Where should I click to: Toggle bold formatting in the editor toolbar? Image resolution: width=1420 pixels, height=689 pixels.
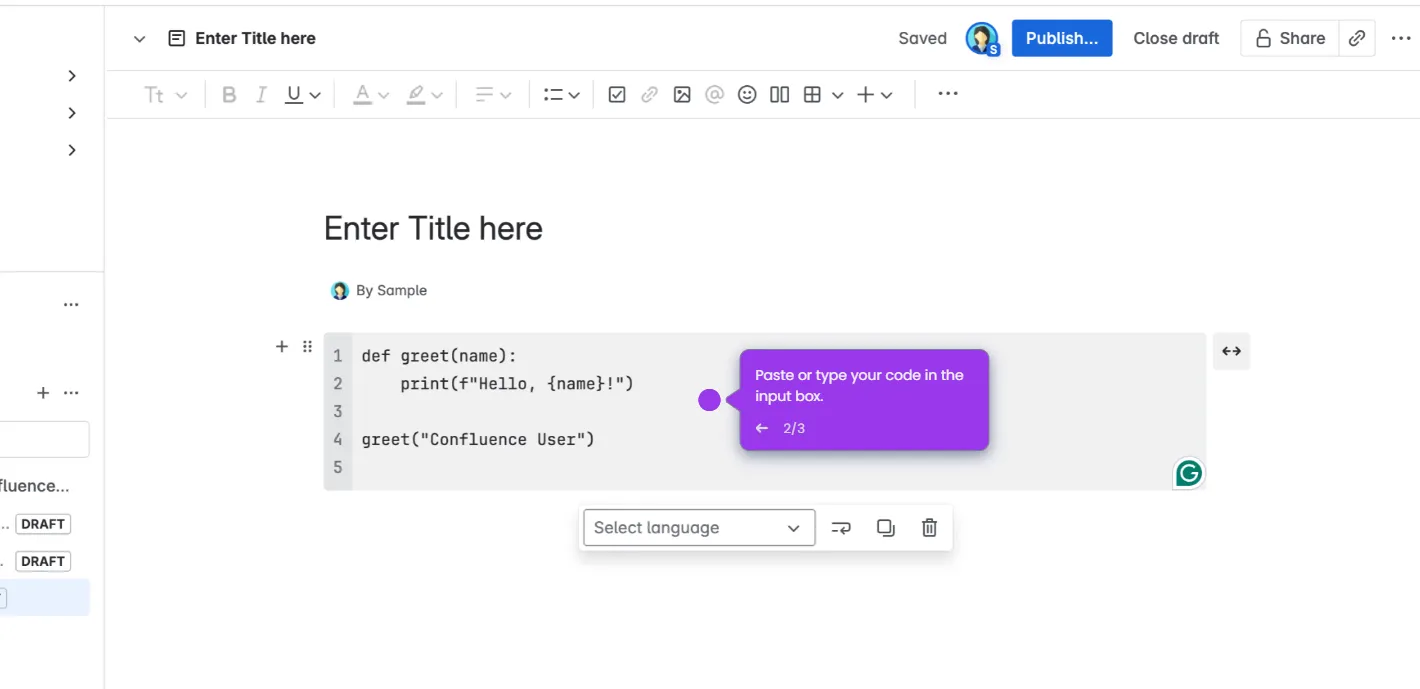tap(229, 95)
